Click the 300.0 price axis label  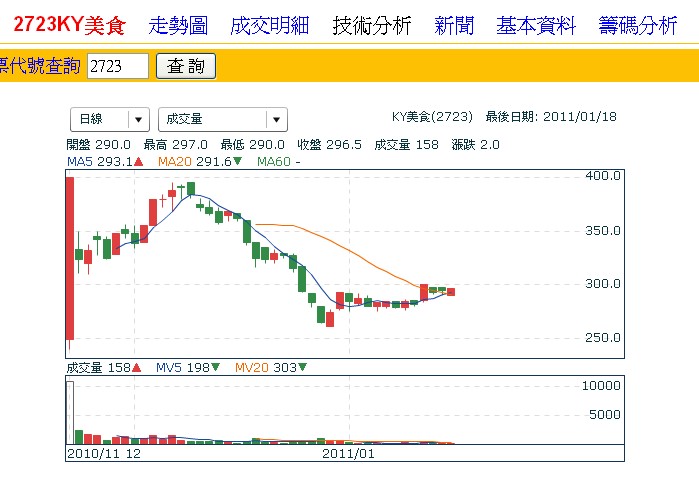click(603, 284)
